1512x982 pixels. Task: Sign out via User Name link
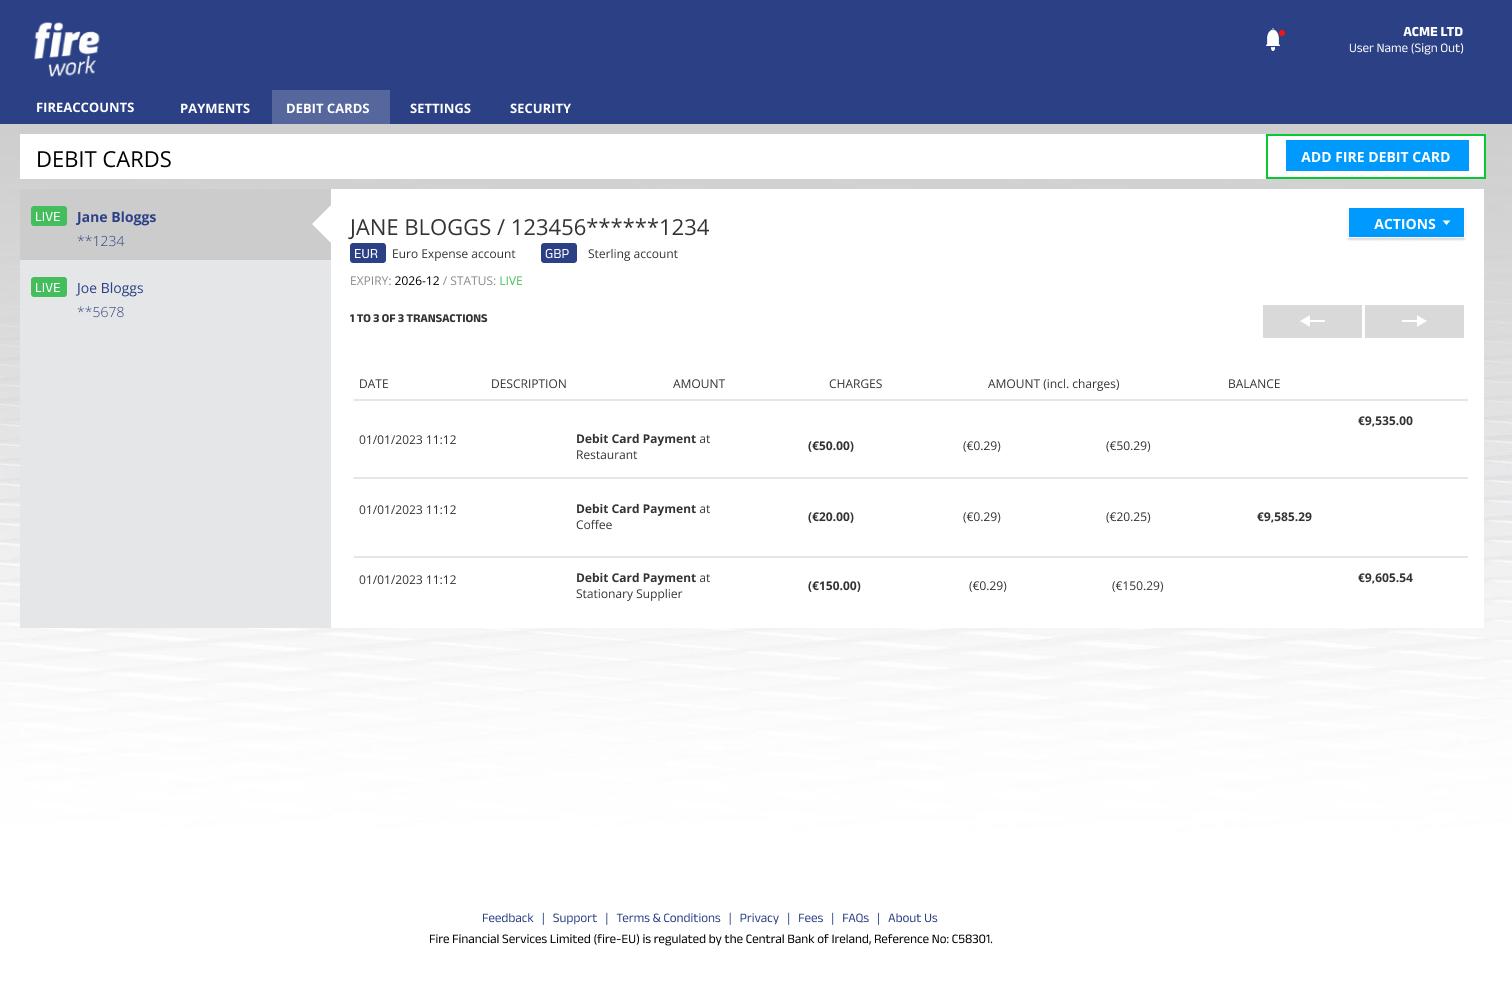(x=1406, y=48)
